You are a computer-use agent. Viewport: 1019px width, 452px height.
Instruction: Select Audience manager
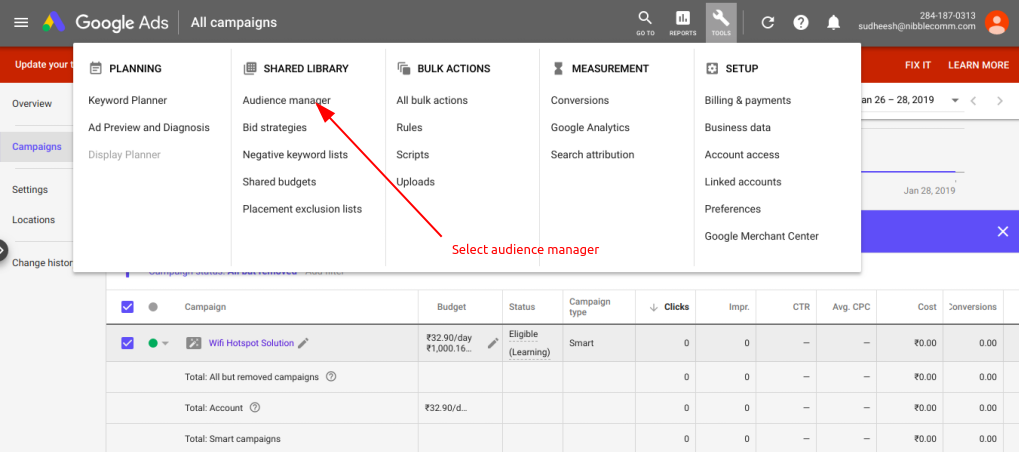click(x=287, y=101)
